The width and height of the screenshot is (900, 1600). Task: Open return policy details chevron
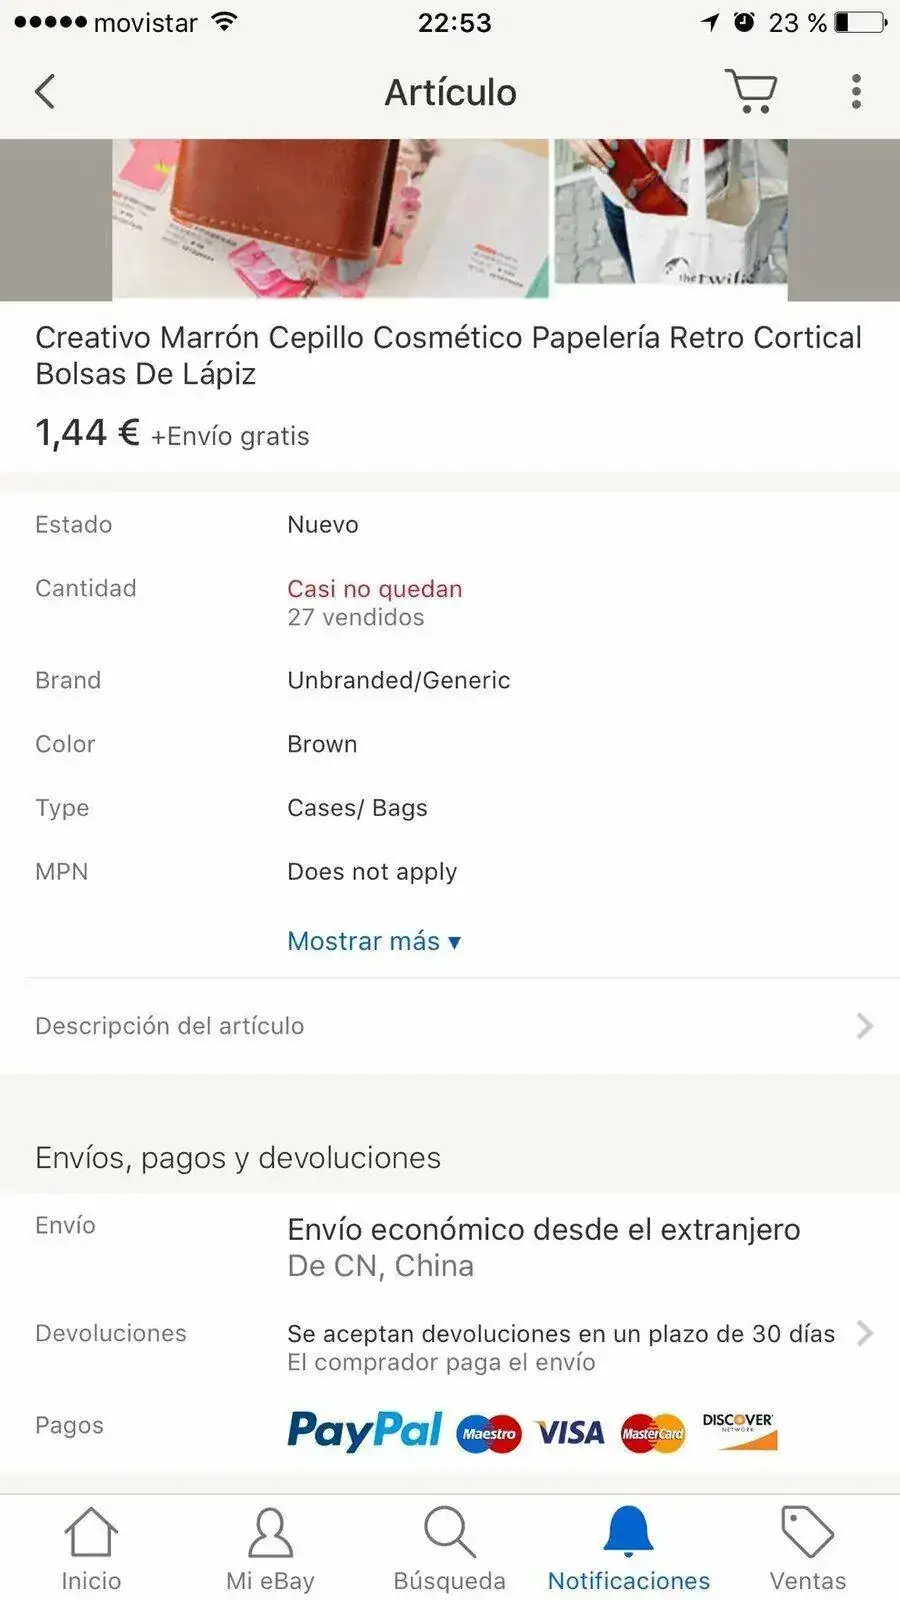865,1333
